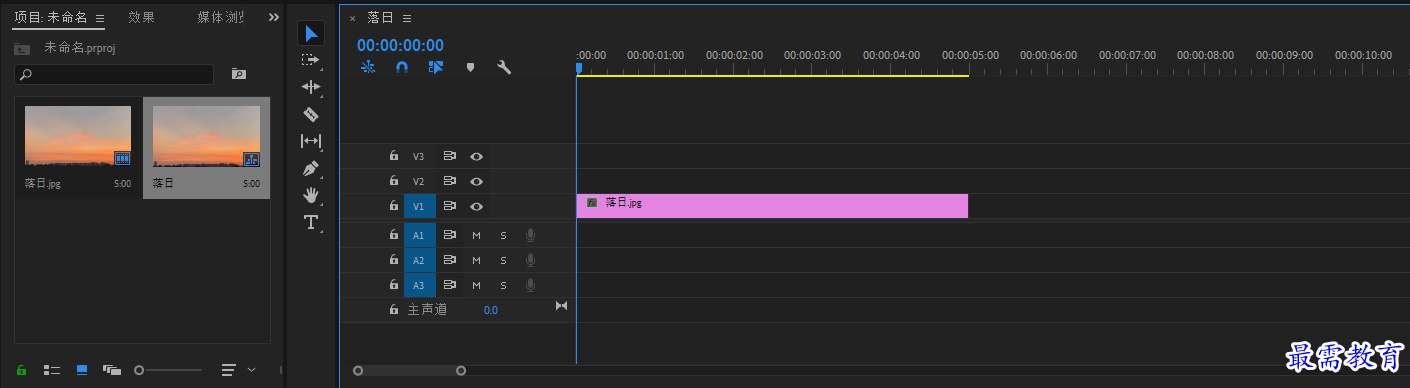This screenshot has width=1410, height=388.
Task: Select the Slip tool
Action: click(311, 141)
